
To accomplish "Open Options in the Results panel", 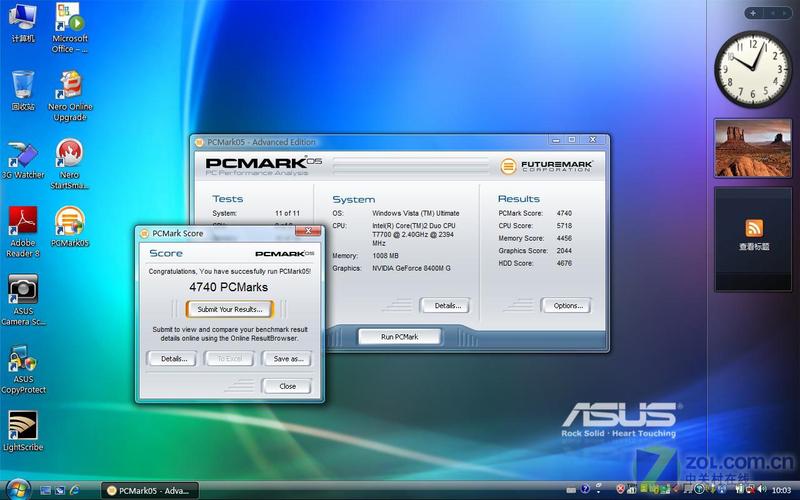I will click(566, 306).
